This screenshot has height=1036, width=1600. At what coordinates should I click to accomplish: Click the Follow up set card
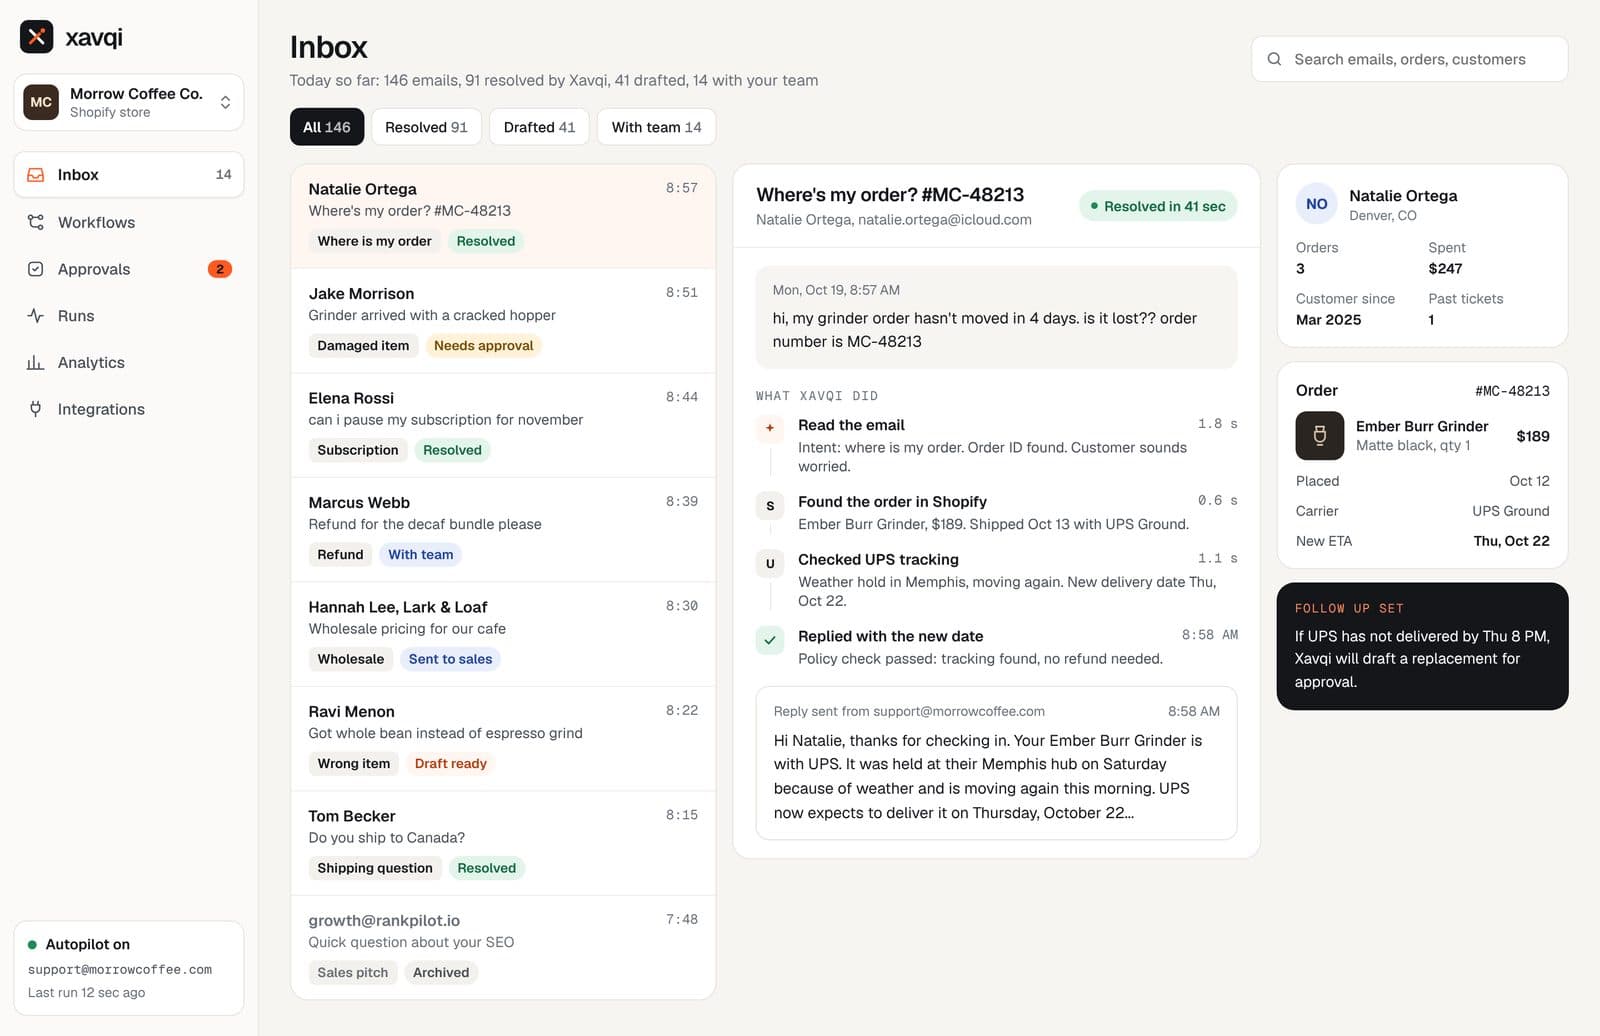tap(1422, 646)
